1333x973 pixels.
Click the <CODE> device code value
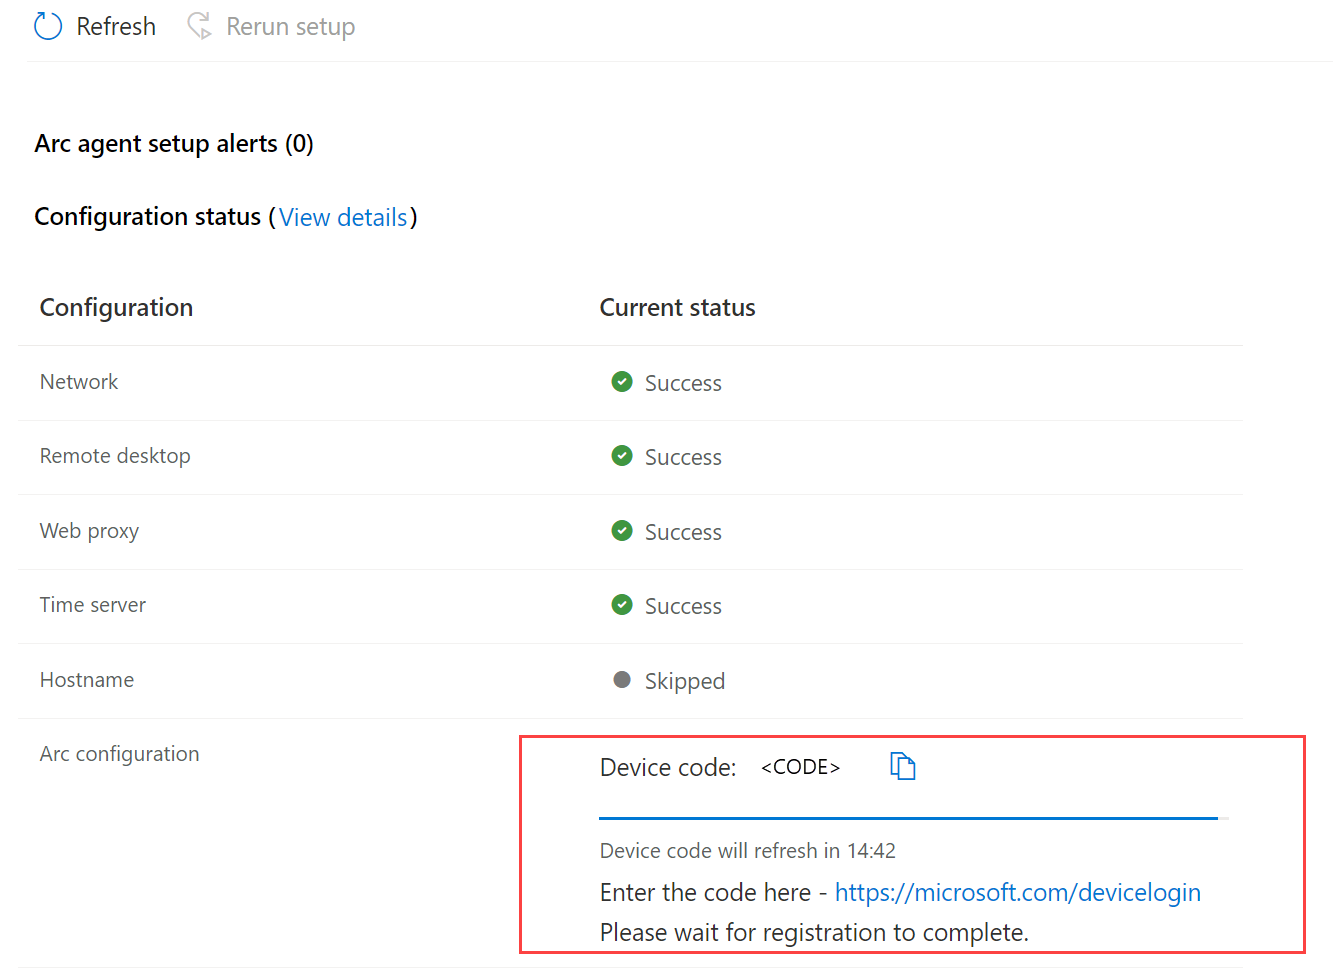pos(801,767)
